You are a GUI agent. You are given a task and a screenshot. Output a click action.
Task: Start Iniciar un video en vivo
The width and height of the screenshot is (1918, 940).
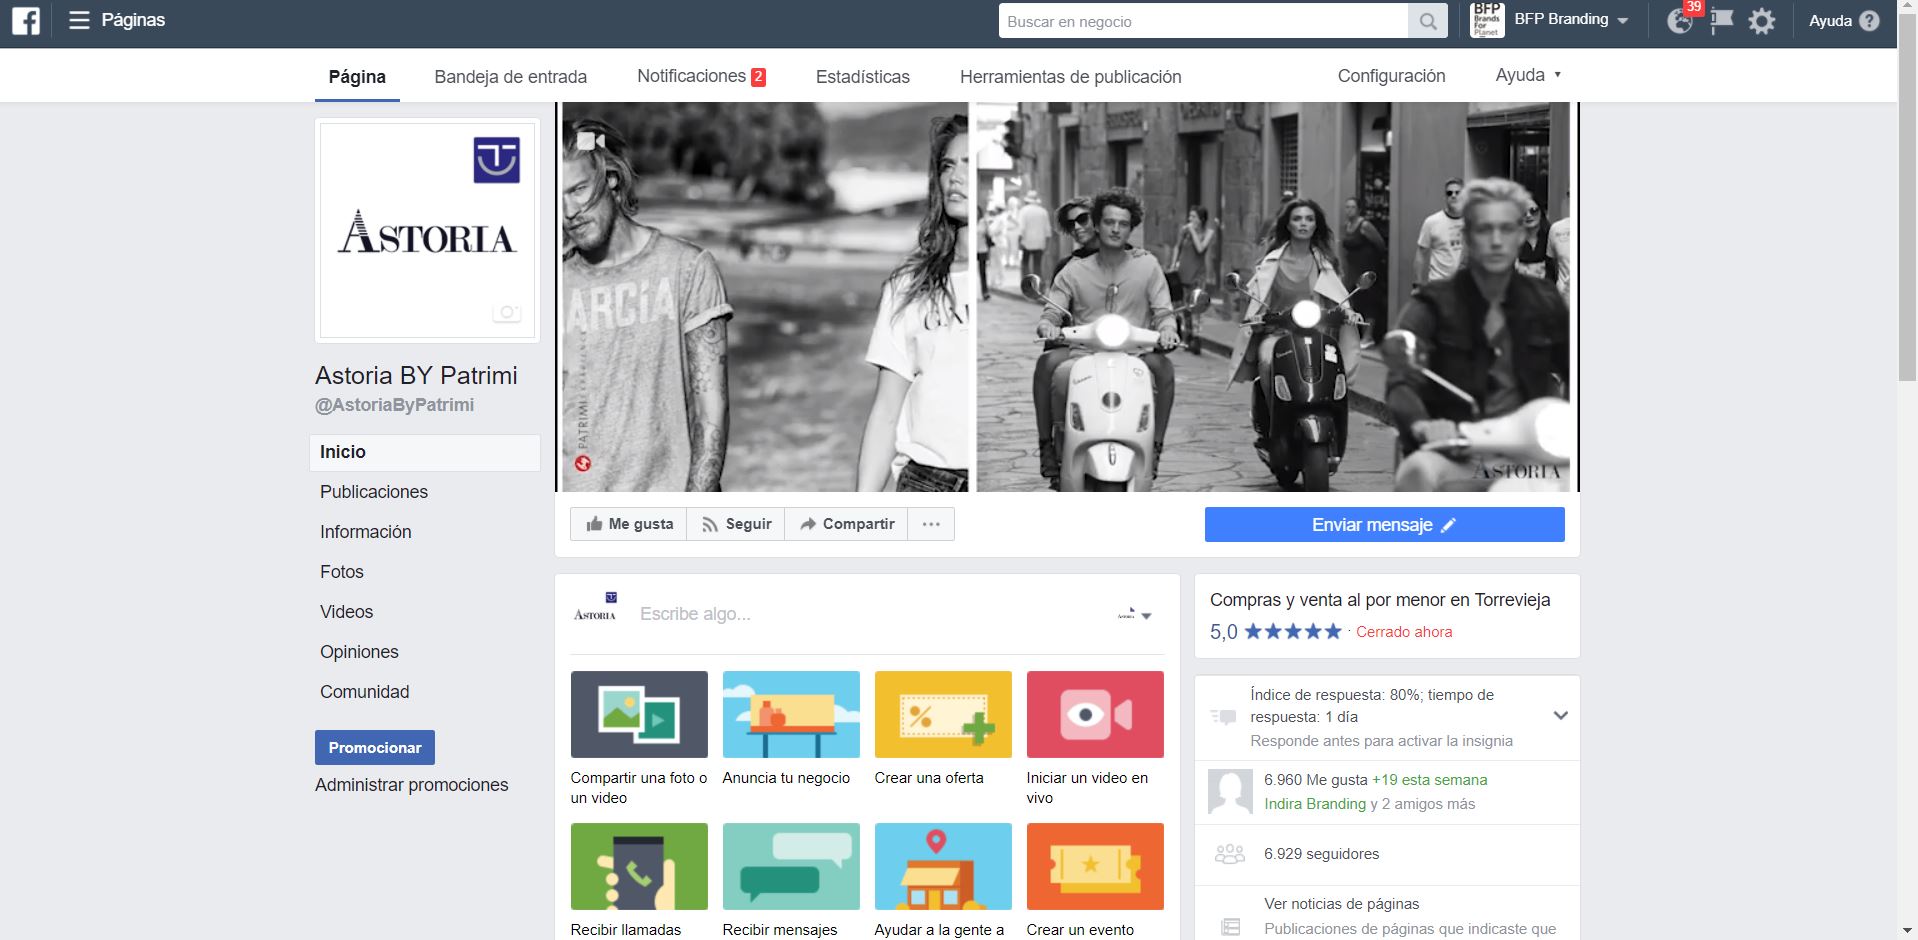[1094, 714]
